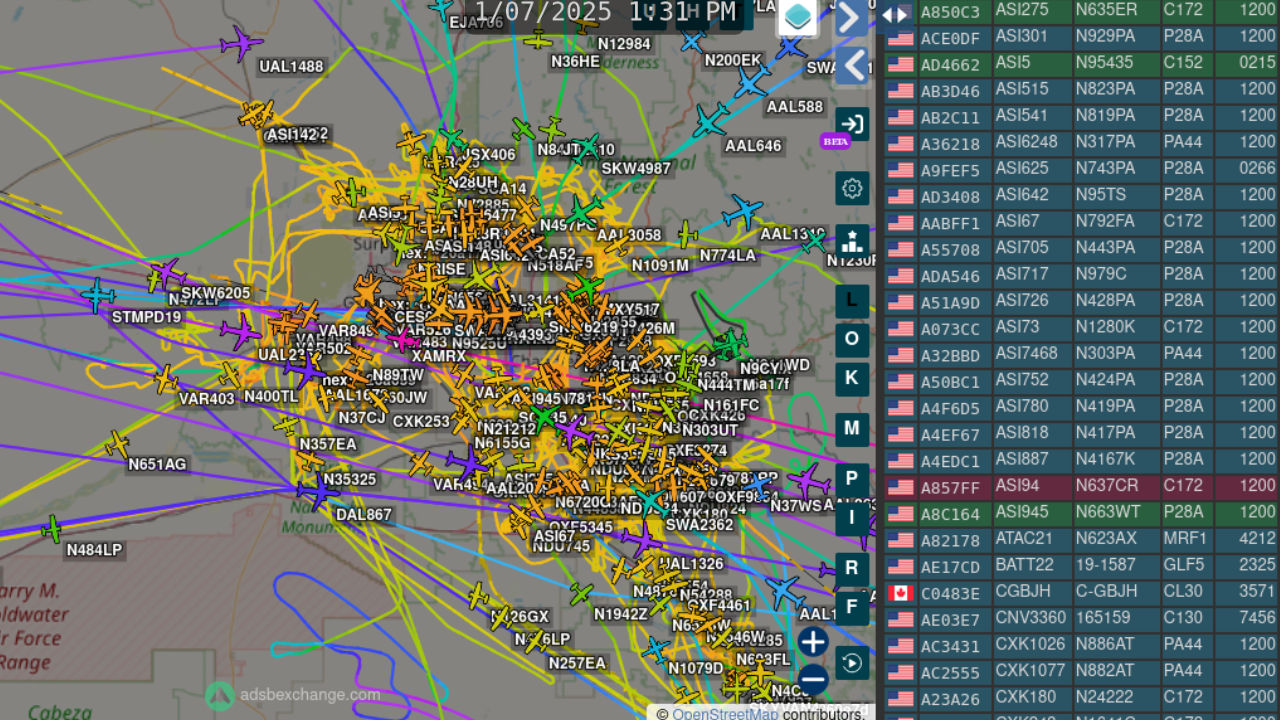Open the map layers selector icon
Image resolution: width=1280 pixels, height=720 pixels.
798,17
